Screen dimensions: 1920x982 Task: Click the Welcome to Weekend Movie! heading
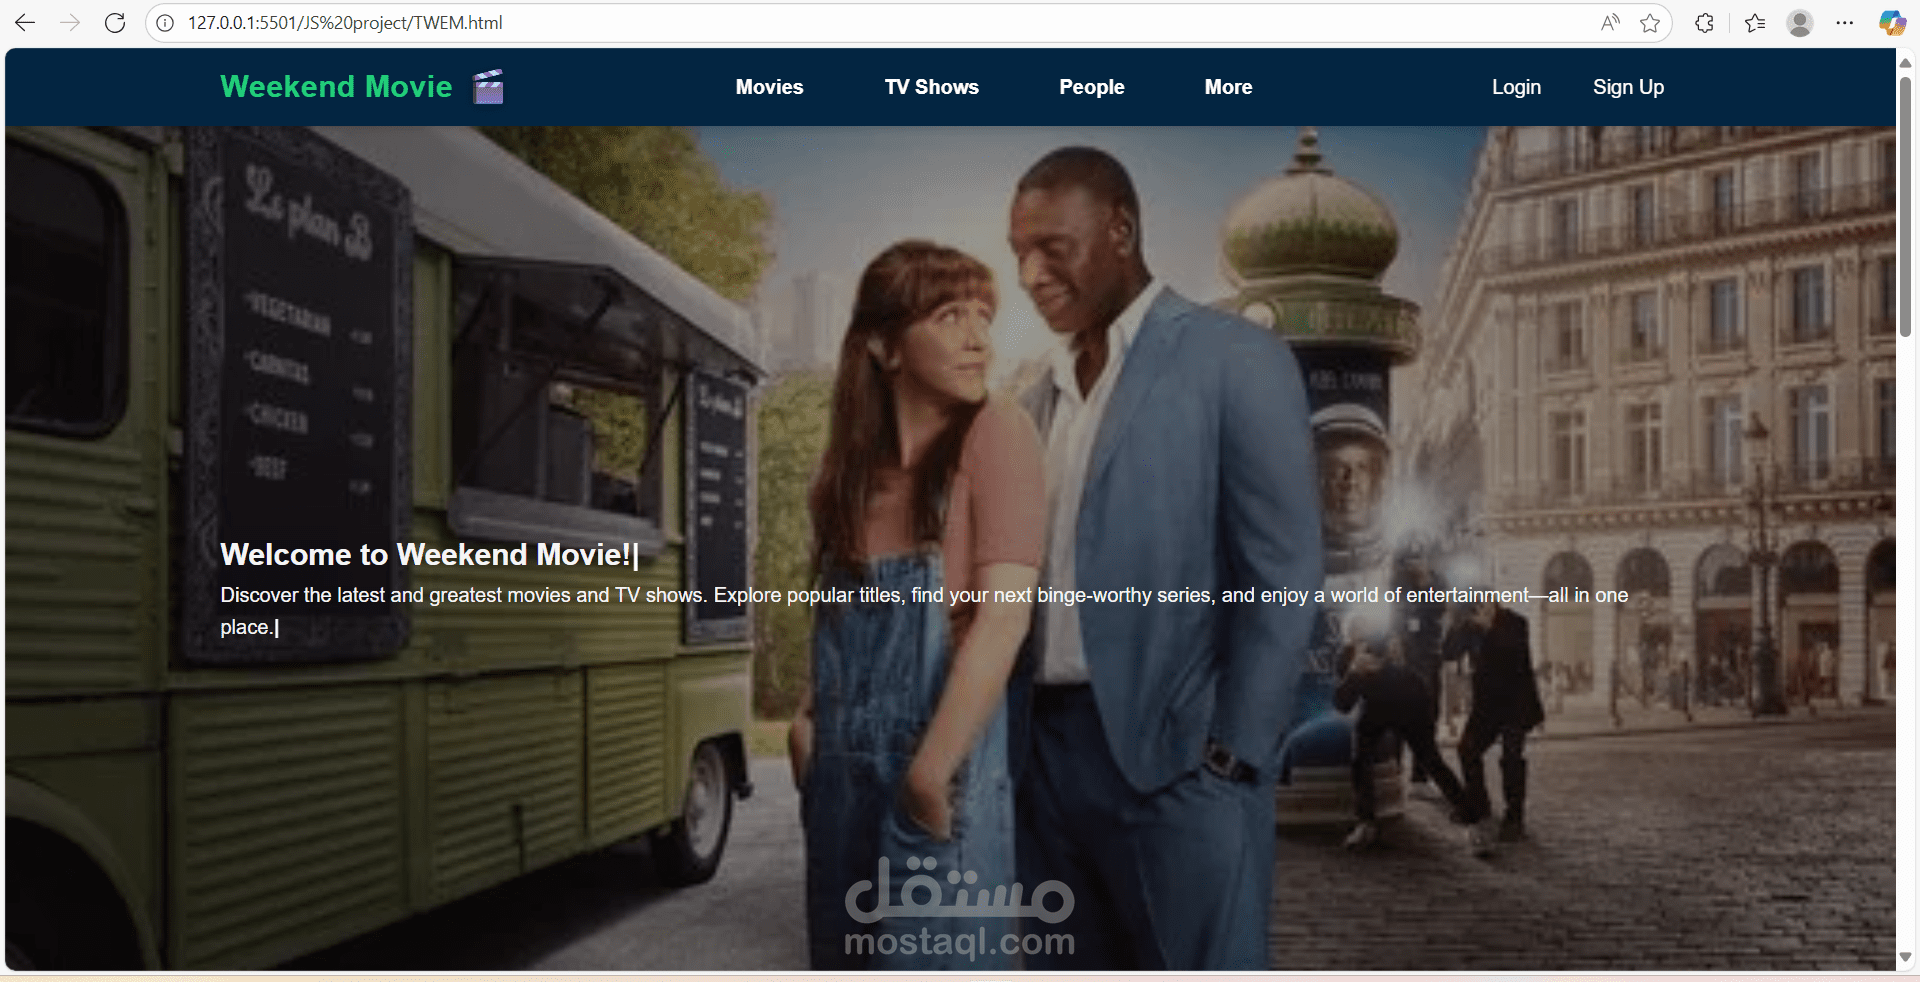pyautogui.click(x=430, y=555)
